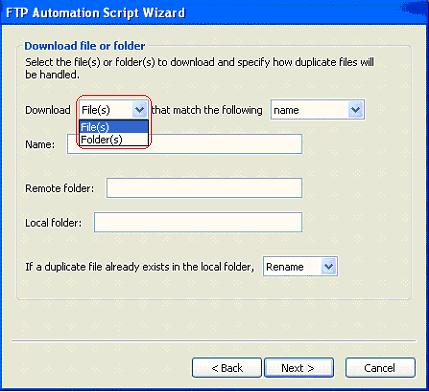Open the Rename duplicate handling dropdown

(x=300, y=266)
